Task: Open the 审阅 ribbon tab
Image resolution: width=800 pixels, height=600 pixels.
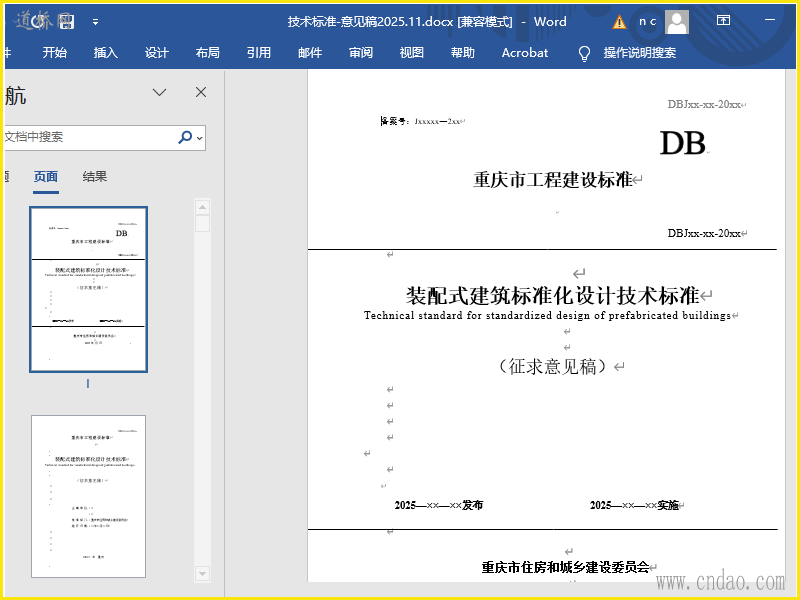Action: pos(361,53)
